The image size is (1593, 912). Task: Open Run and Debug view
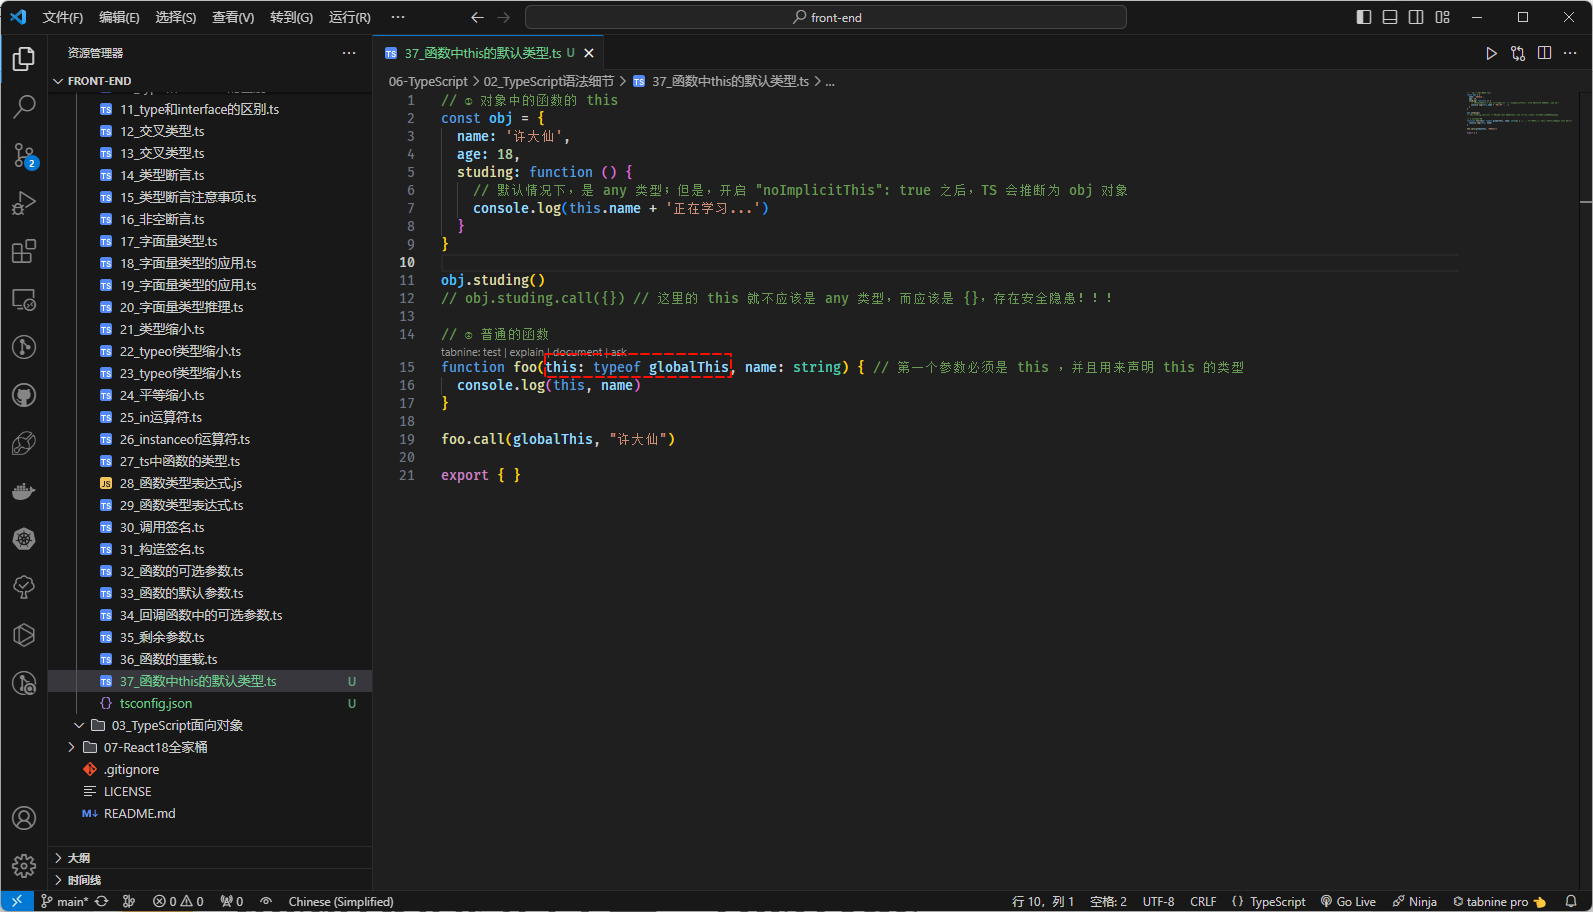[24, 203]
